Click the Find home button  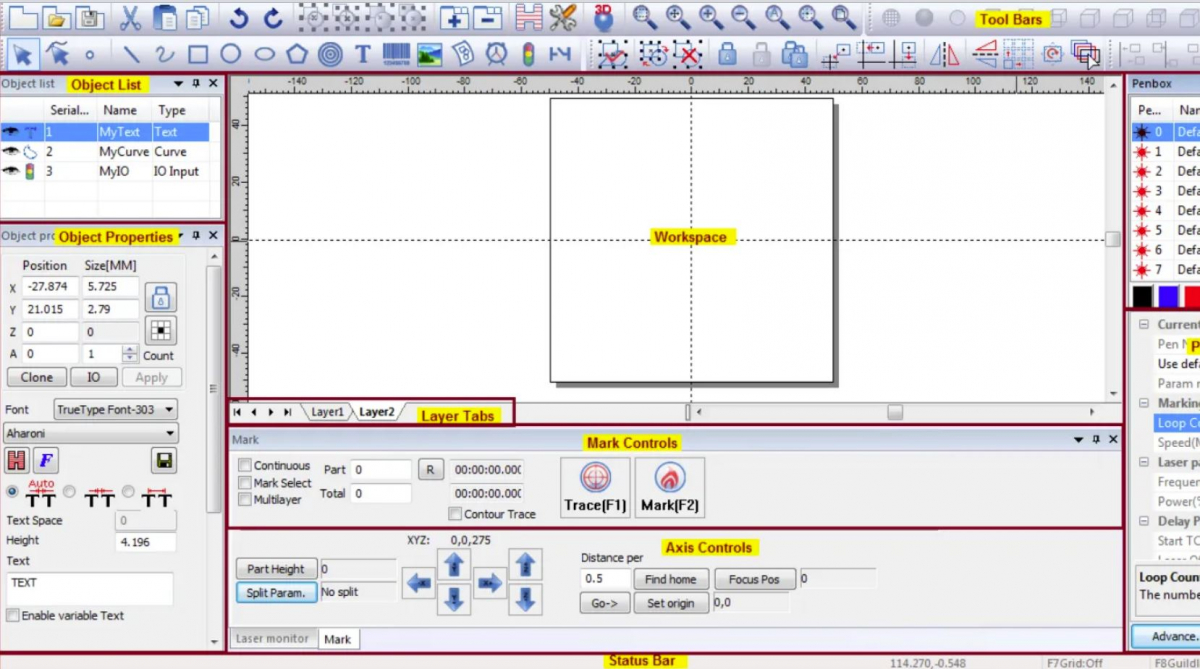670,579
